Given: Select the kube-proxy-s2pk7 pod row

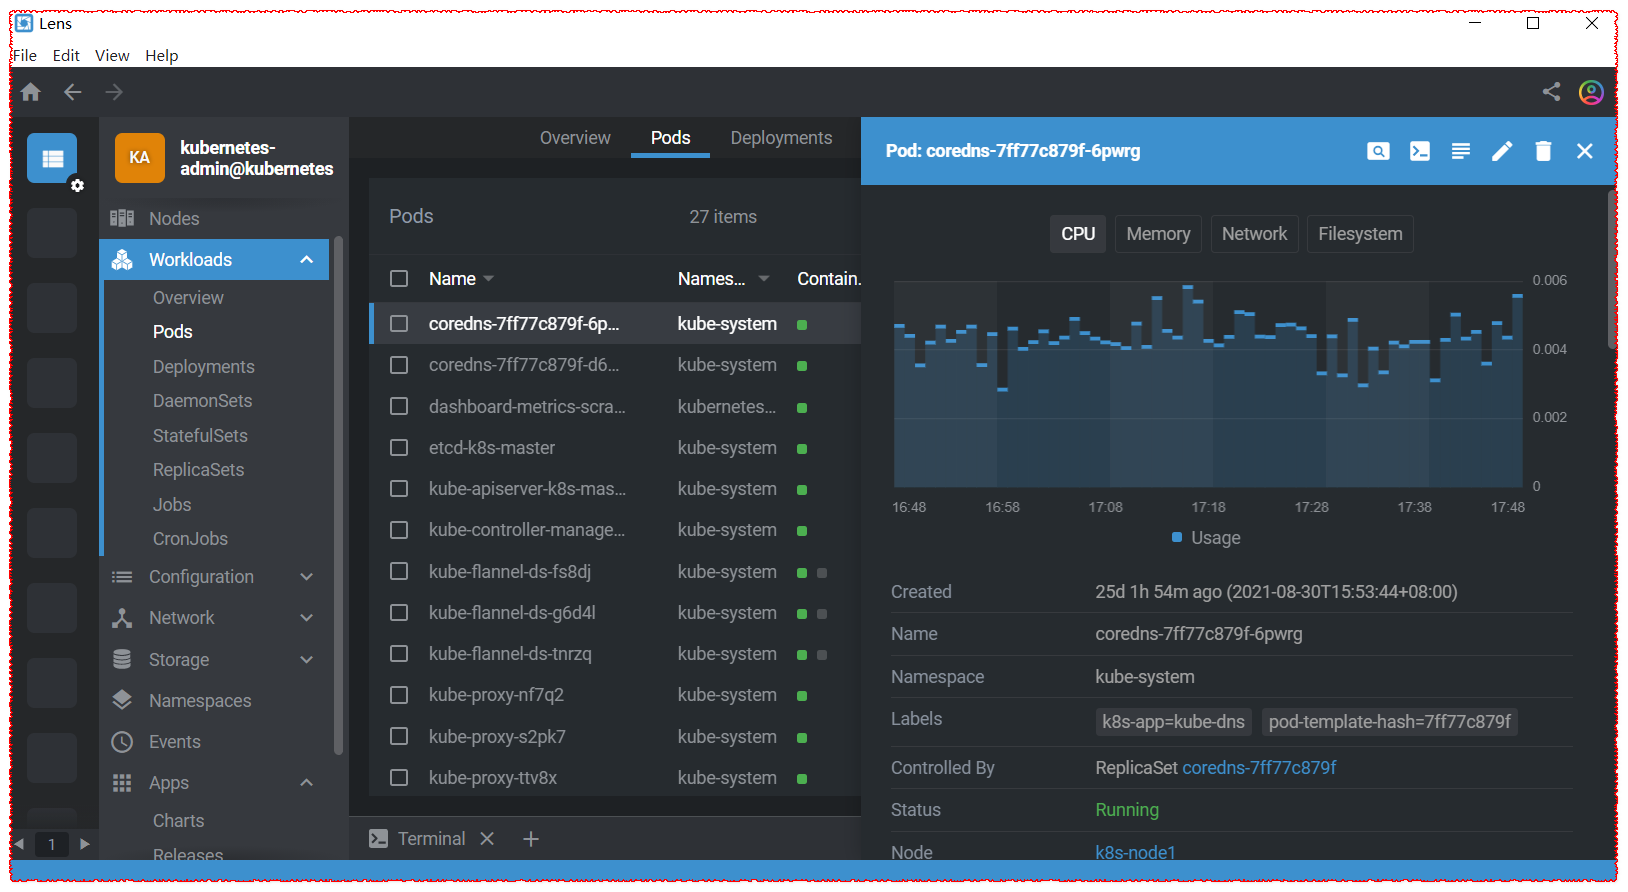Looking at the screenshot, I should (x=615, y=737).
